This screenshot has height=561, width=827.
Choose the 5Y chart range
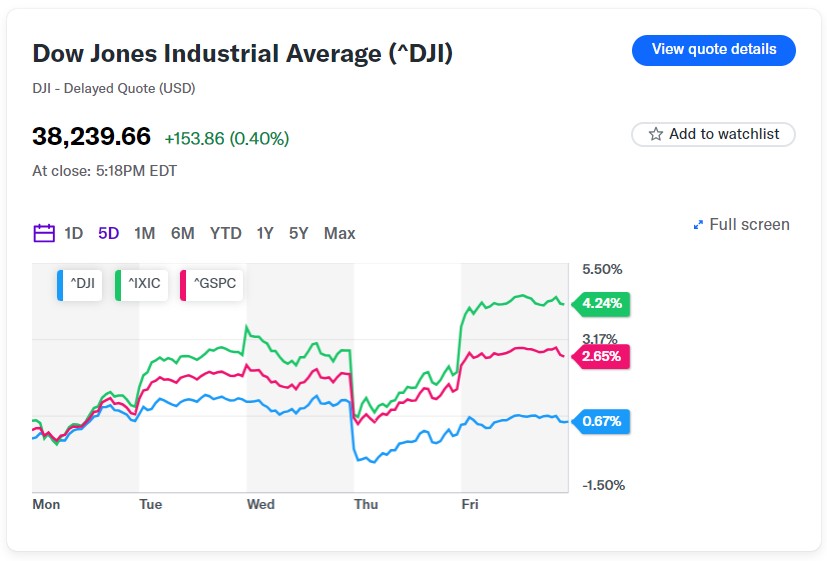point(299,233)
